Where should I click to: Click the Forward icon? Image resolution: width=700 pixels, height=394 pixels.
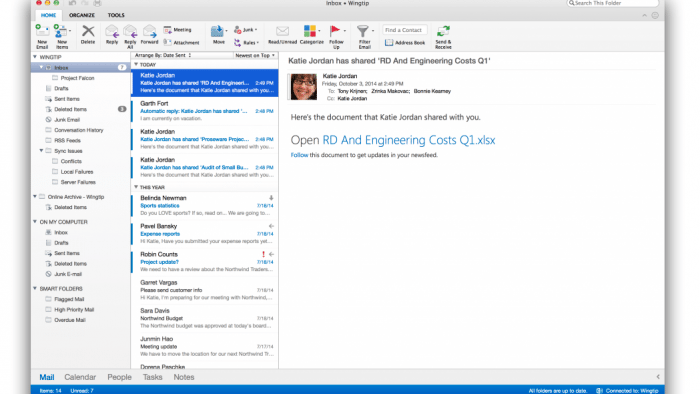coord(150,31)
